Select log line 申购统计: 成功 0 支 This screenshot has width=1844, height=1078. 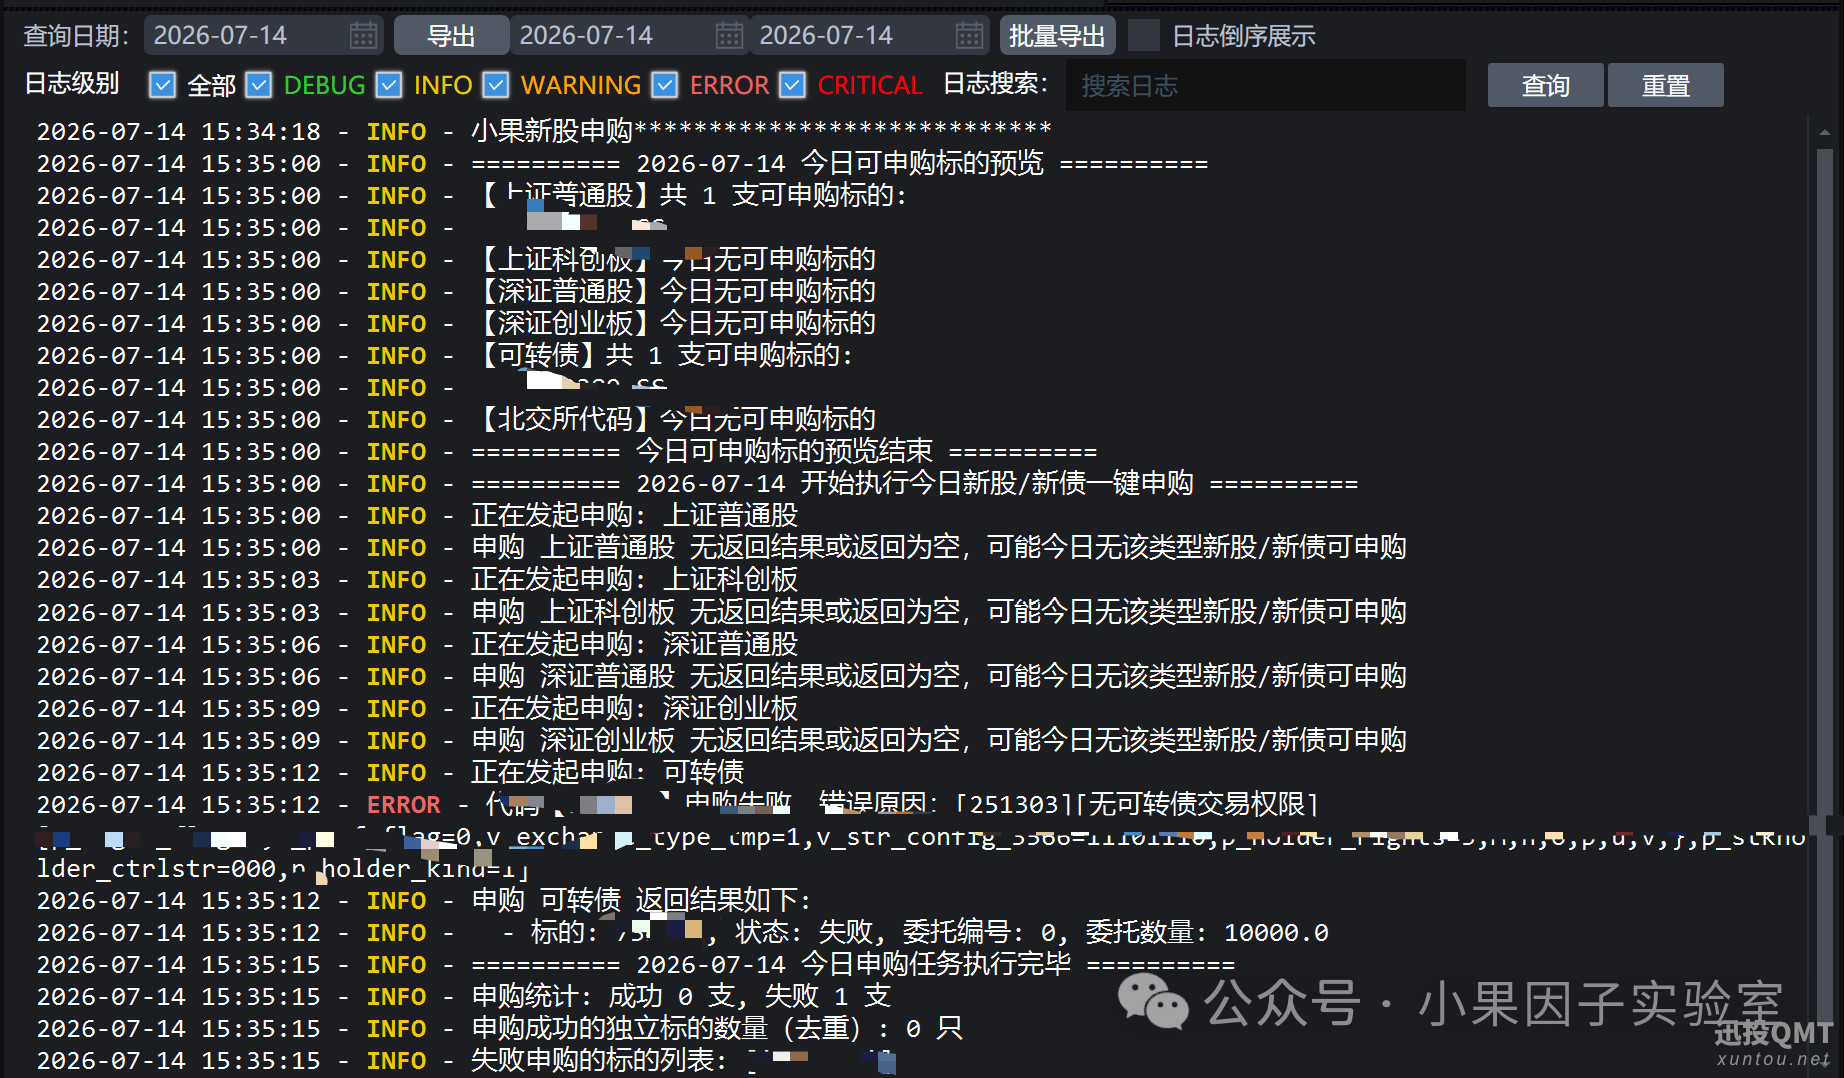click(464, 996)
